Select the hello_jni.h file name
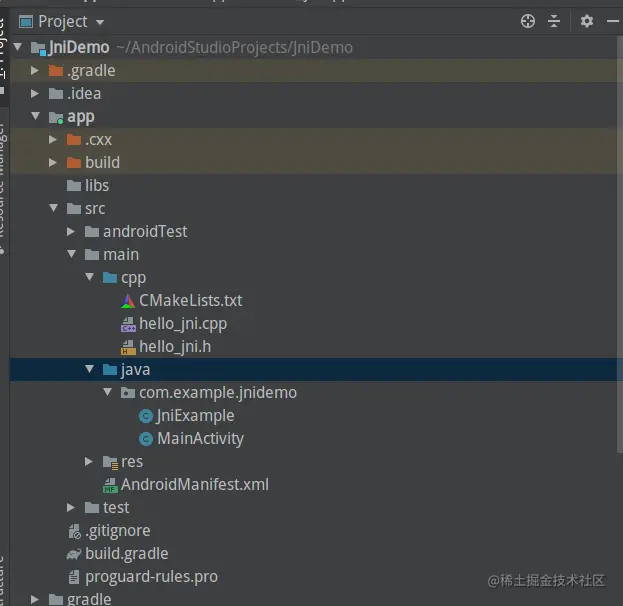 click(x=175, y=347)
